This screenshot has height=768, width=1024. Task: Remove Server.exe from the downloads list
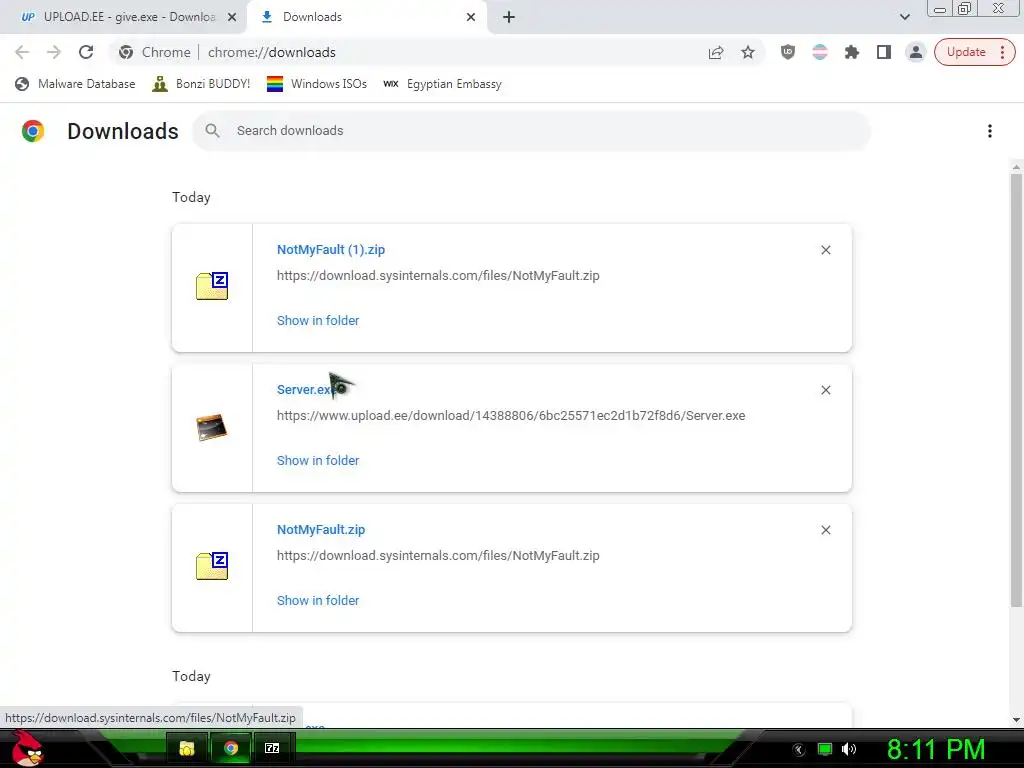(825, 390)
